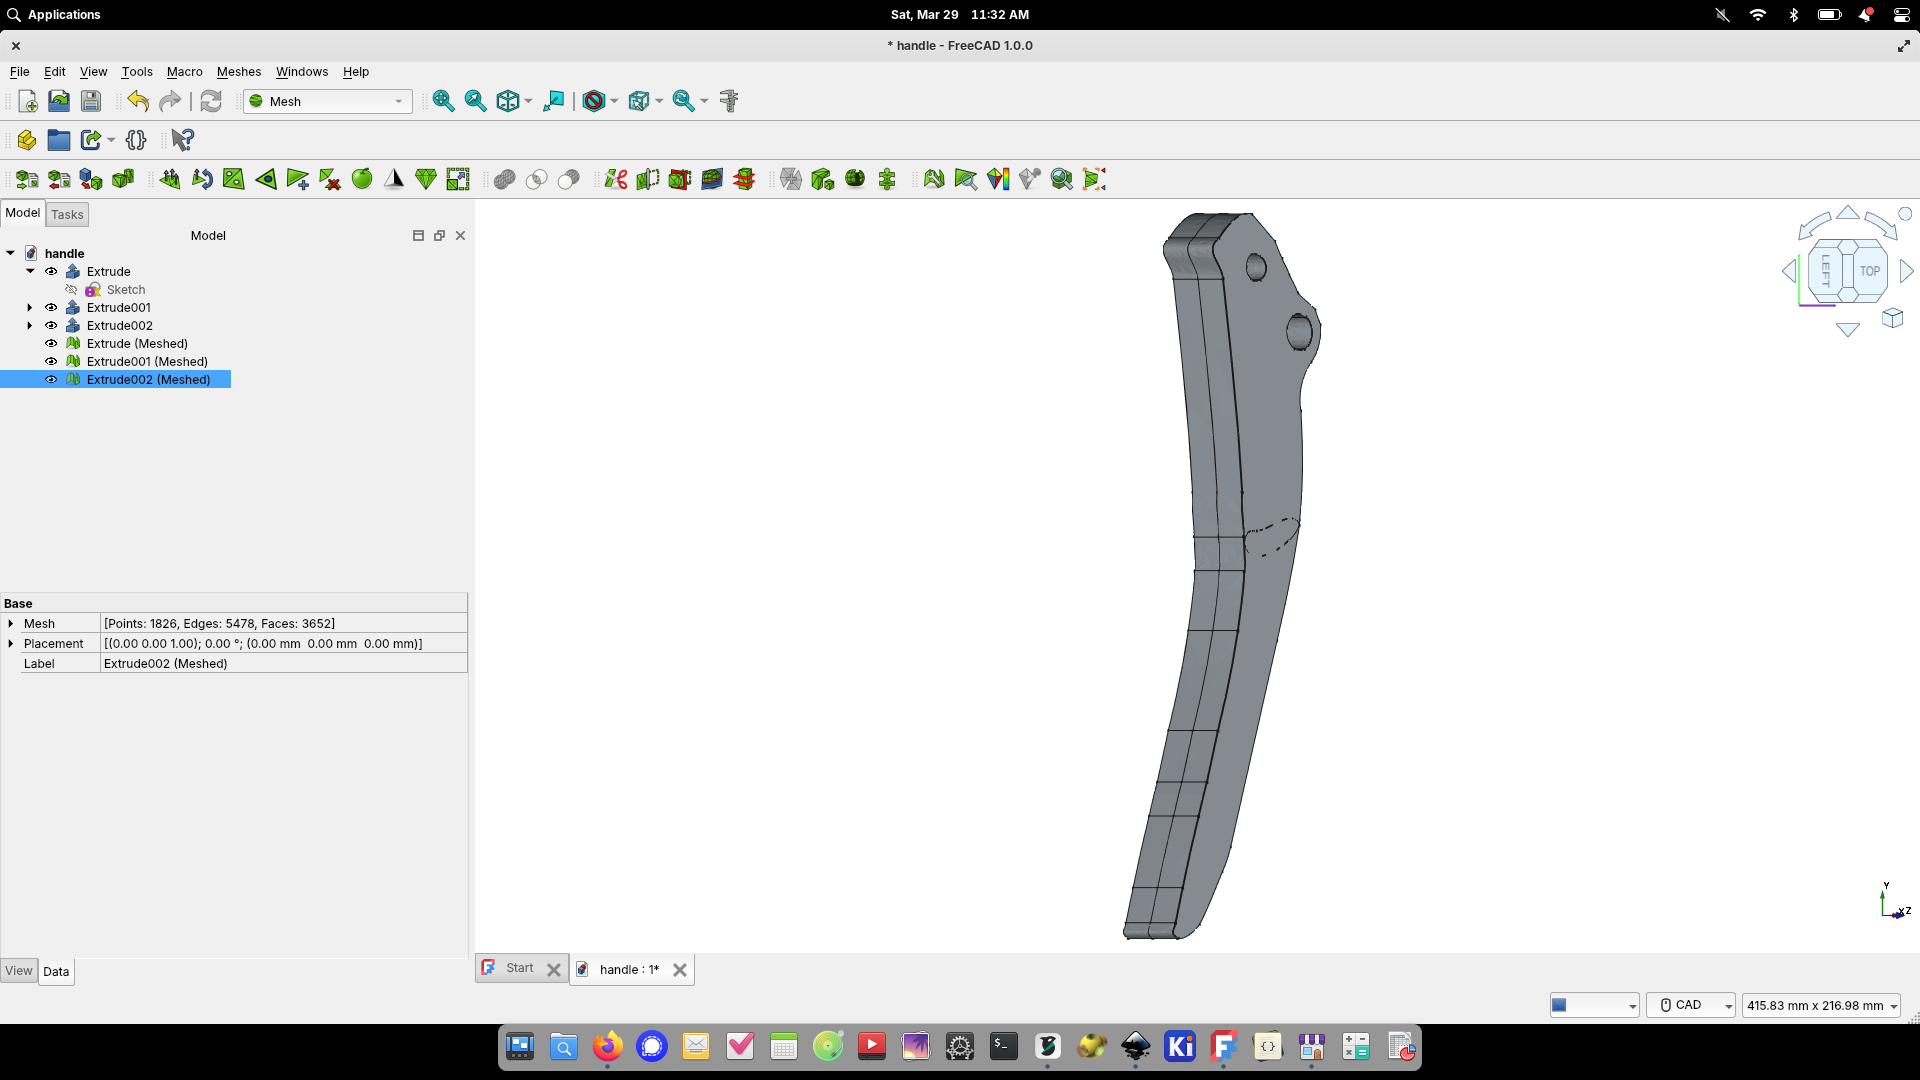
Task: Click the TOP face on the navigation cube
Action: point(1869,271)
